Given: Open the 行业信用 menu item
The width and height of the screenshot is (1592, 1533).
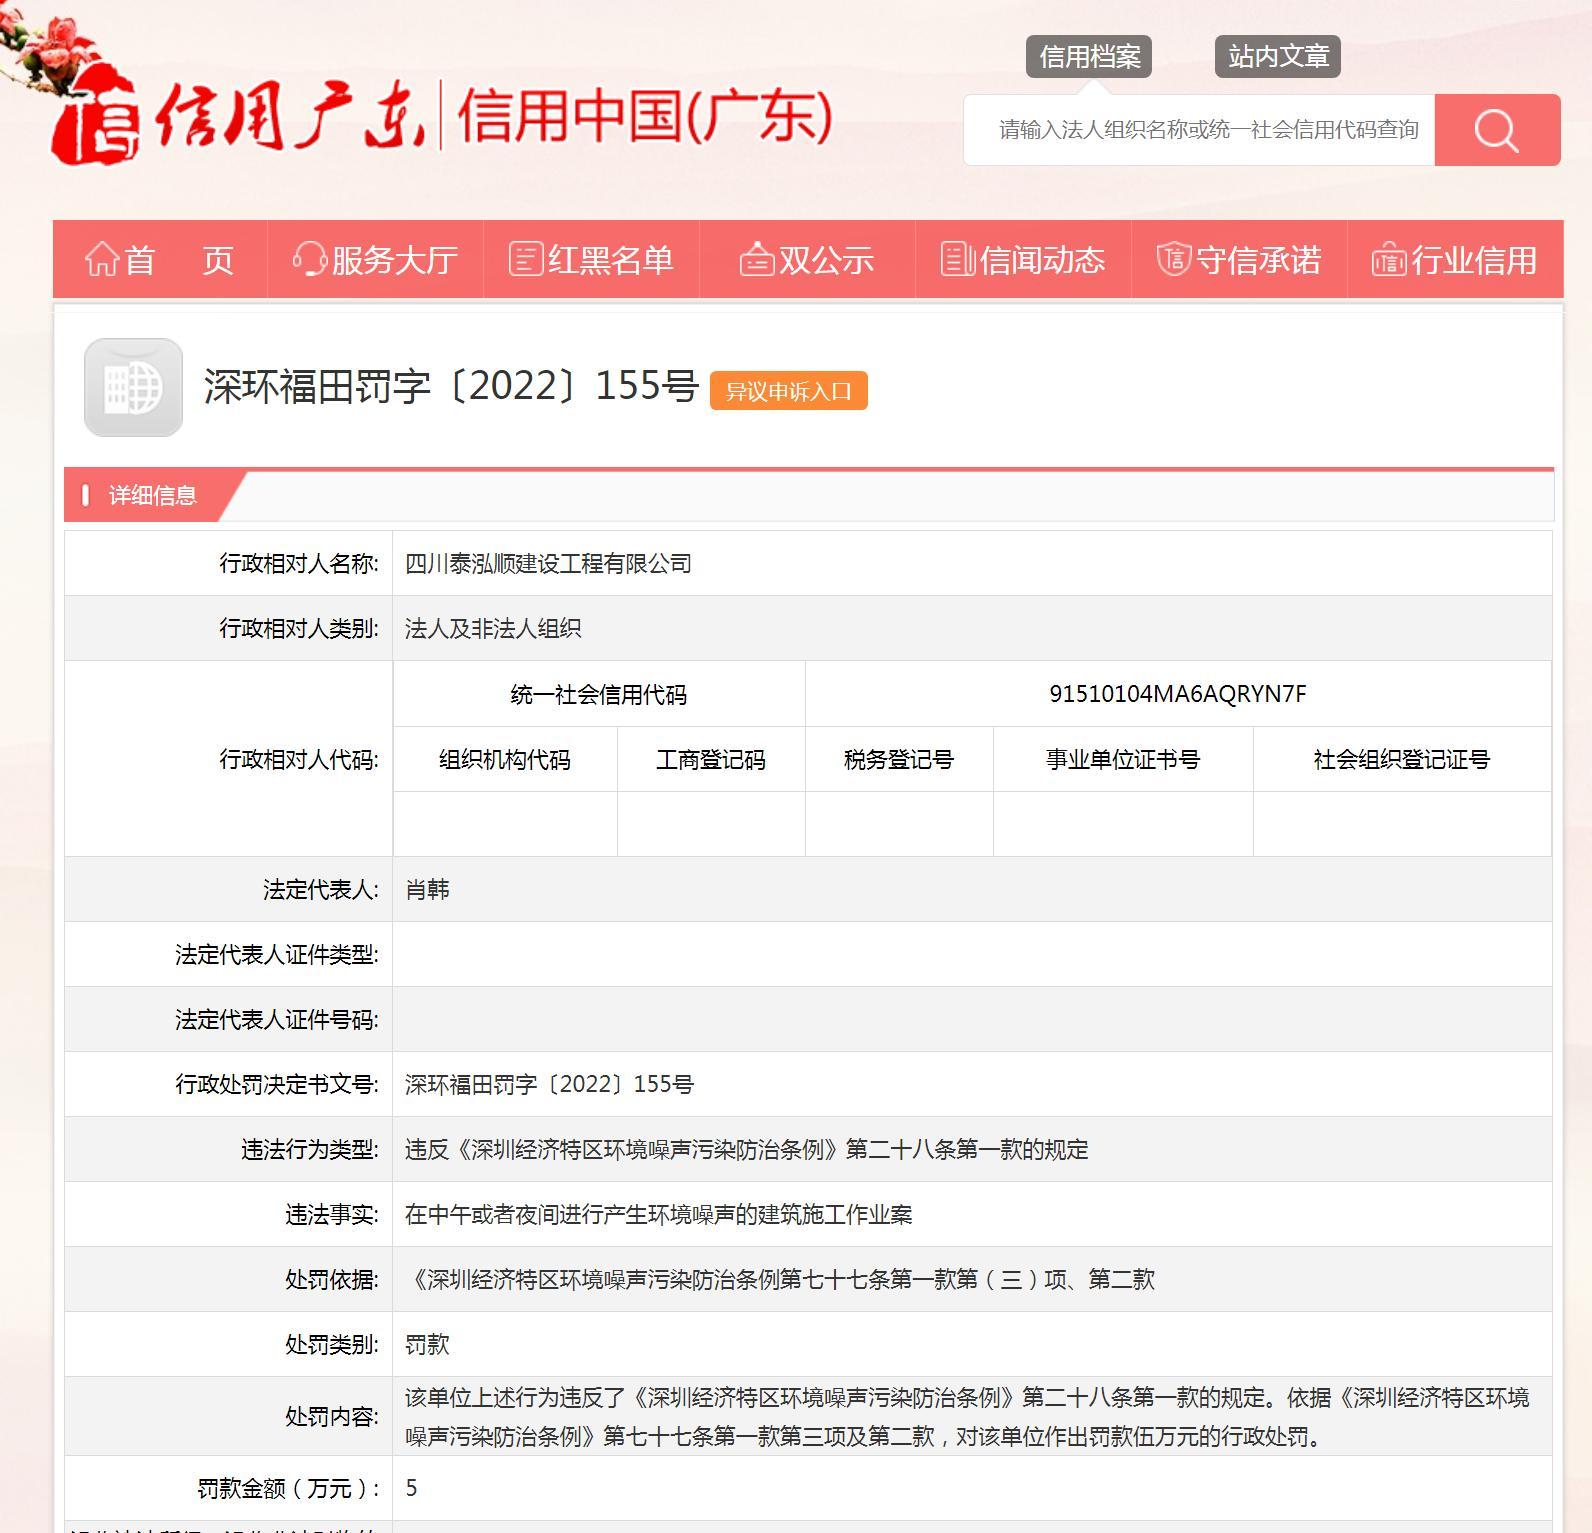Looking at the screenshot, I should click(1456, 260).
